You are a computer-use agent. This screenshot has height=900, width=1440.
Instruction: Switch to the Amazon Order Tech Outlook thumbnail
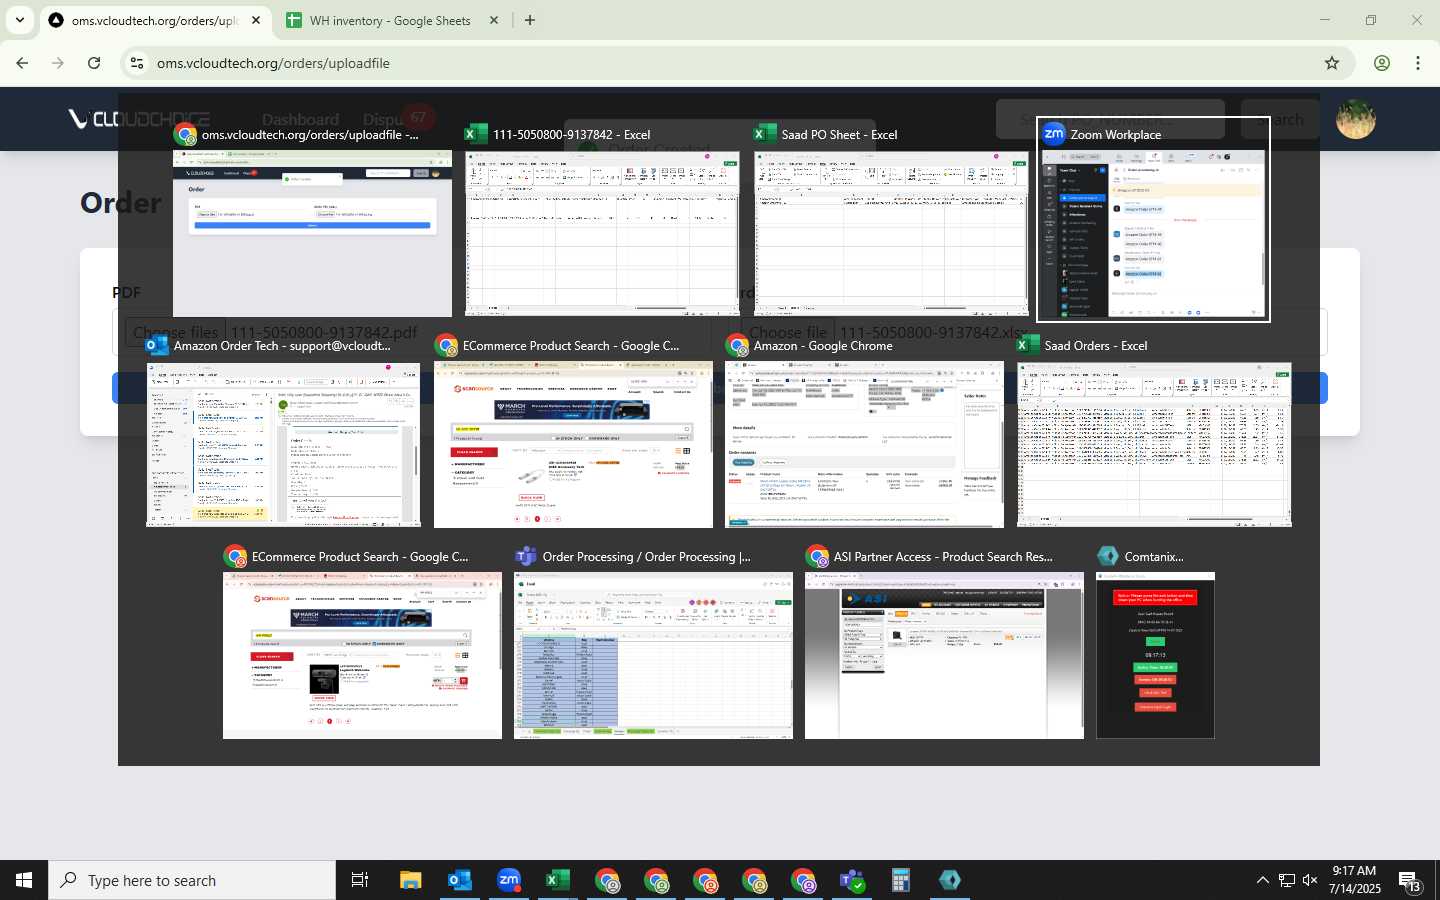pos(283,445)
